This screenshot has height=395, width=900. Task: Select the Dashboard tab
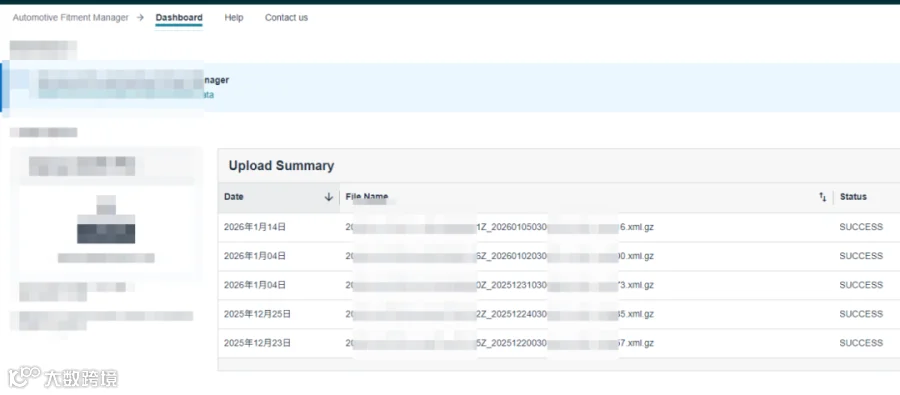coord(179,18)
